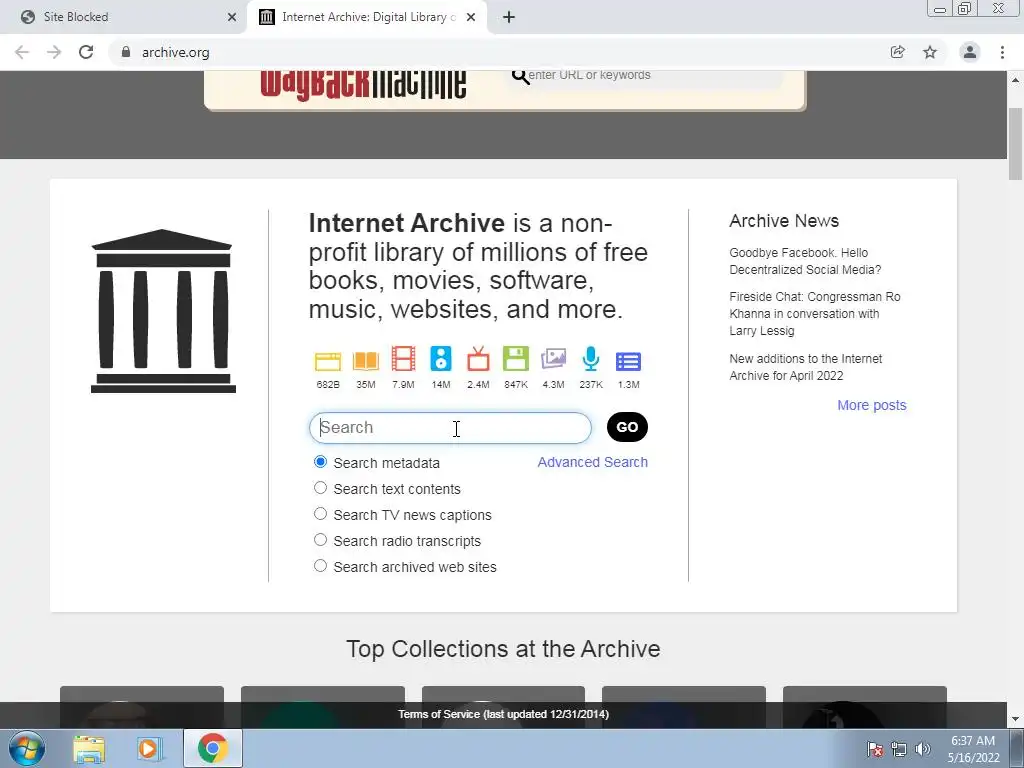Open Windows Start menu
Screen dimensions: 1024x768
(27, 748)
